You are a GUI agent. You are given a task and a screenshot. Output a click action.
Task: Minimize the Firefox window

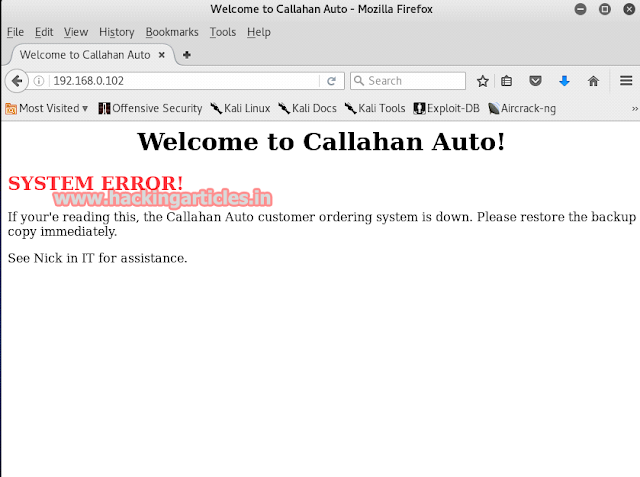tap(580, 9)
